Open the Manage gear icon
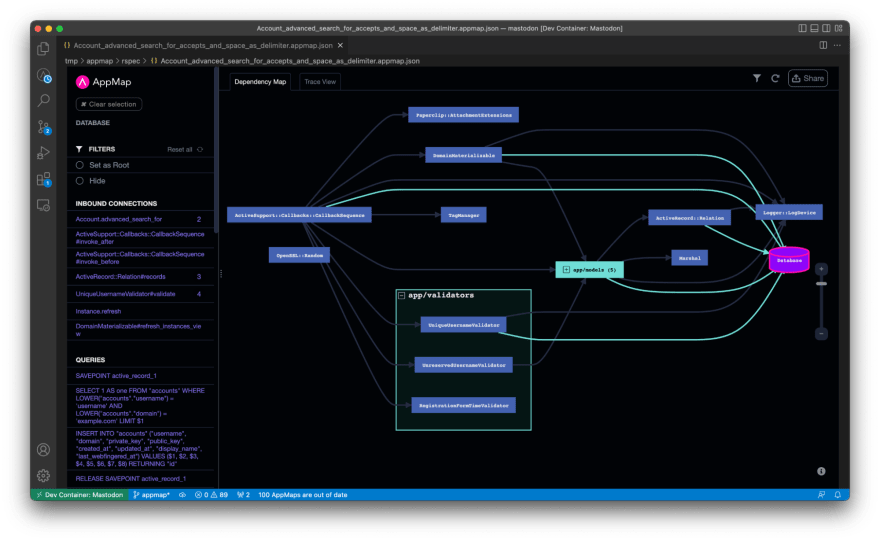Screen dimensions: 880x541 coord(43,476)
